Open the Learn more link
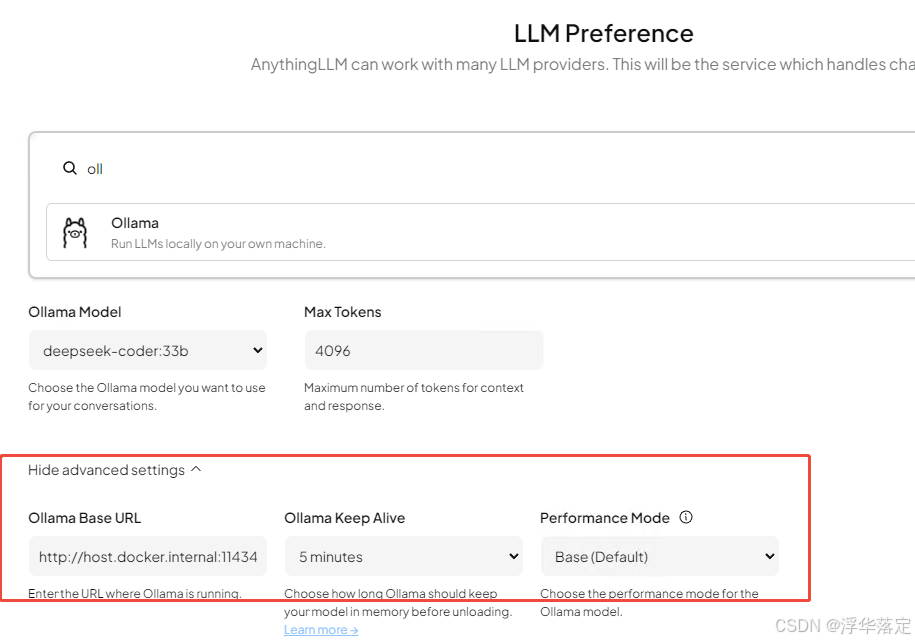Screen dimensions: 915x641 point(321,630)
